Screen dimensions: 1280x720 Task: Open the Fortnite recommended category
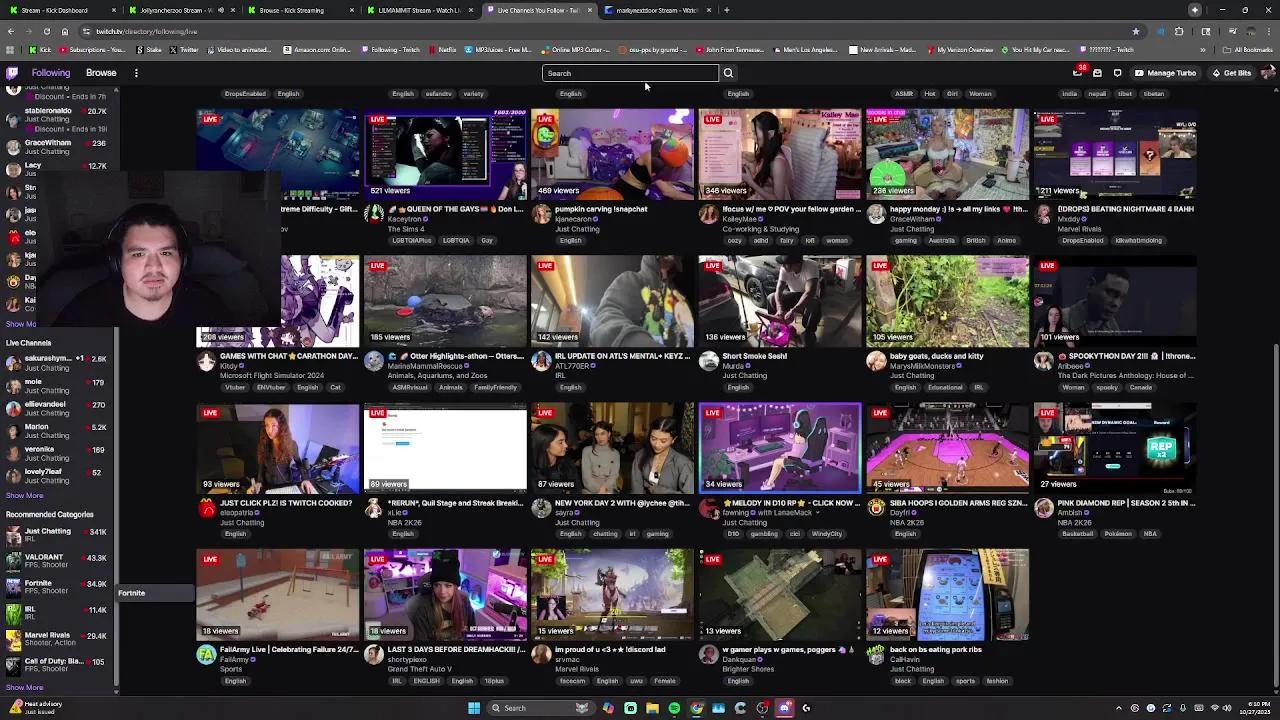[58, 588]
